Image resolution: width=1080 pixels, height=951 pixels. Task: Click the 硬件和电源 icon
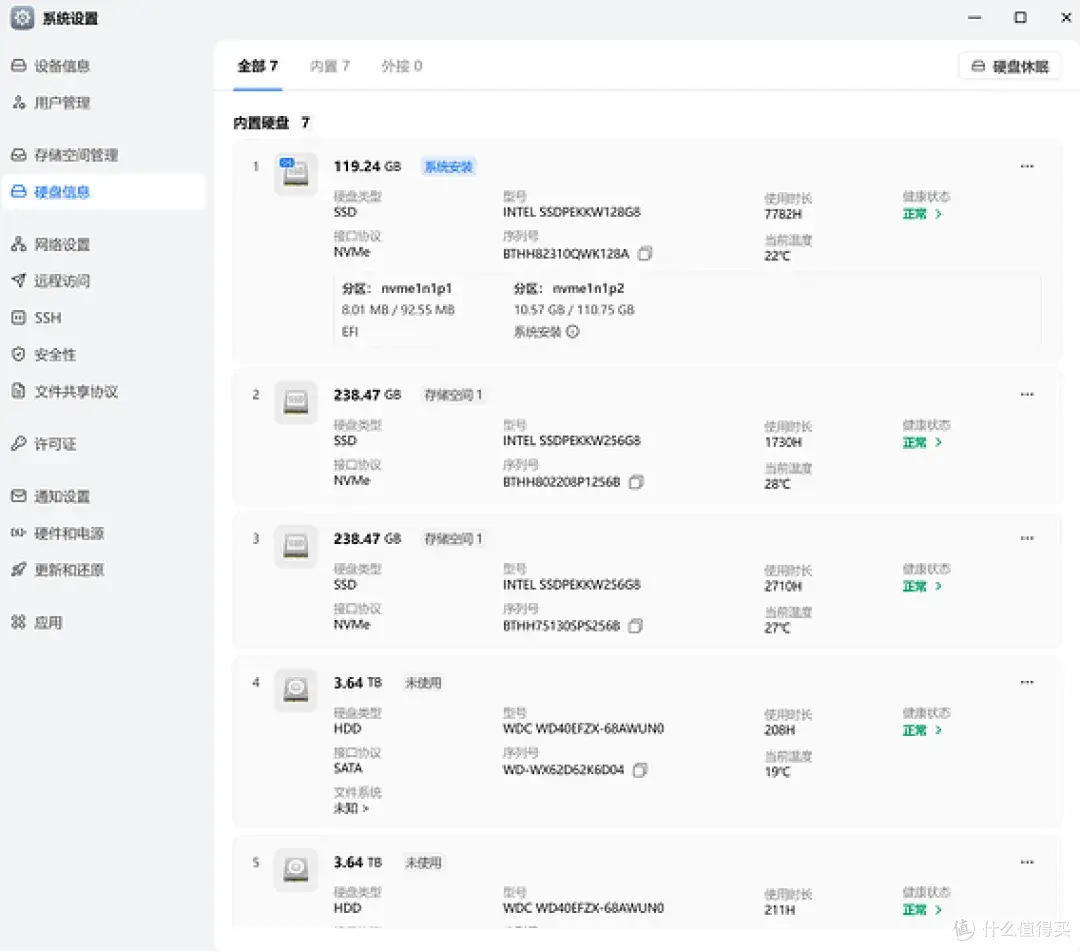click(19, 533)
